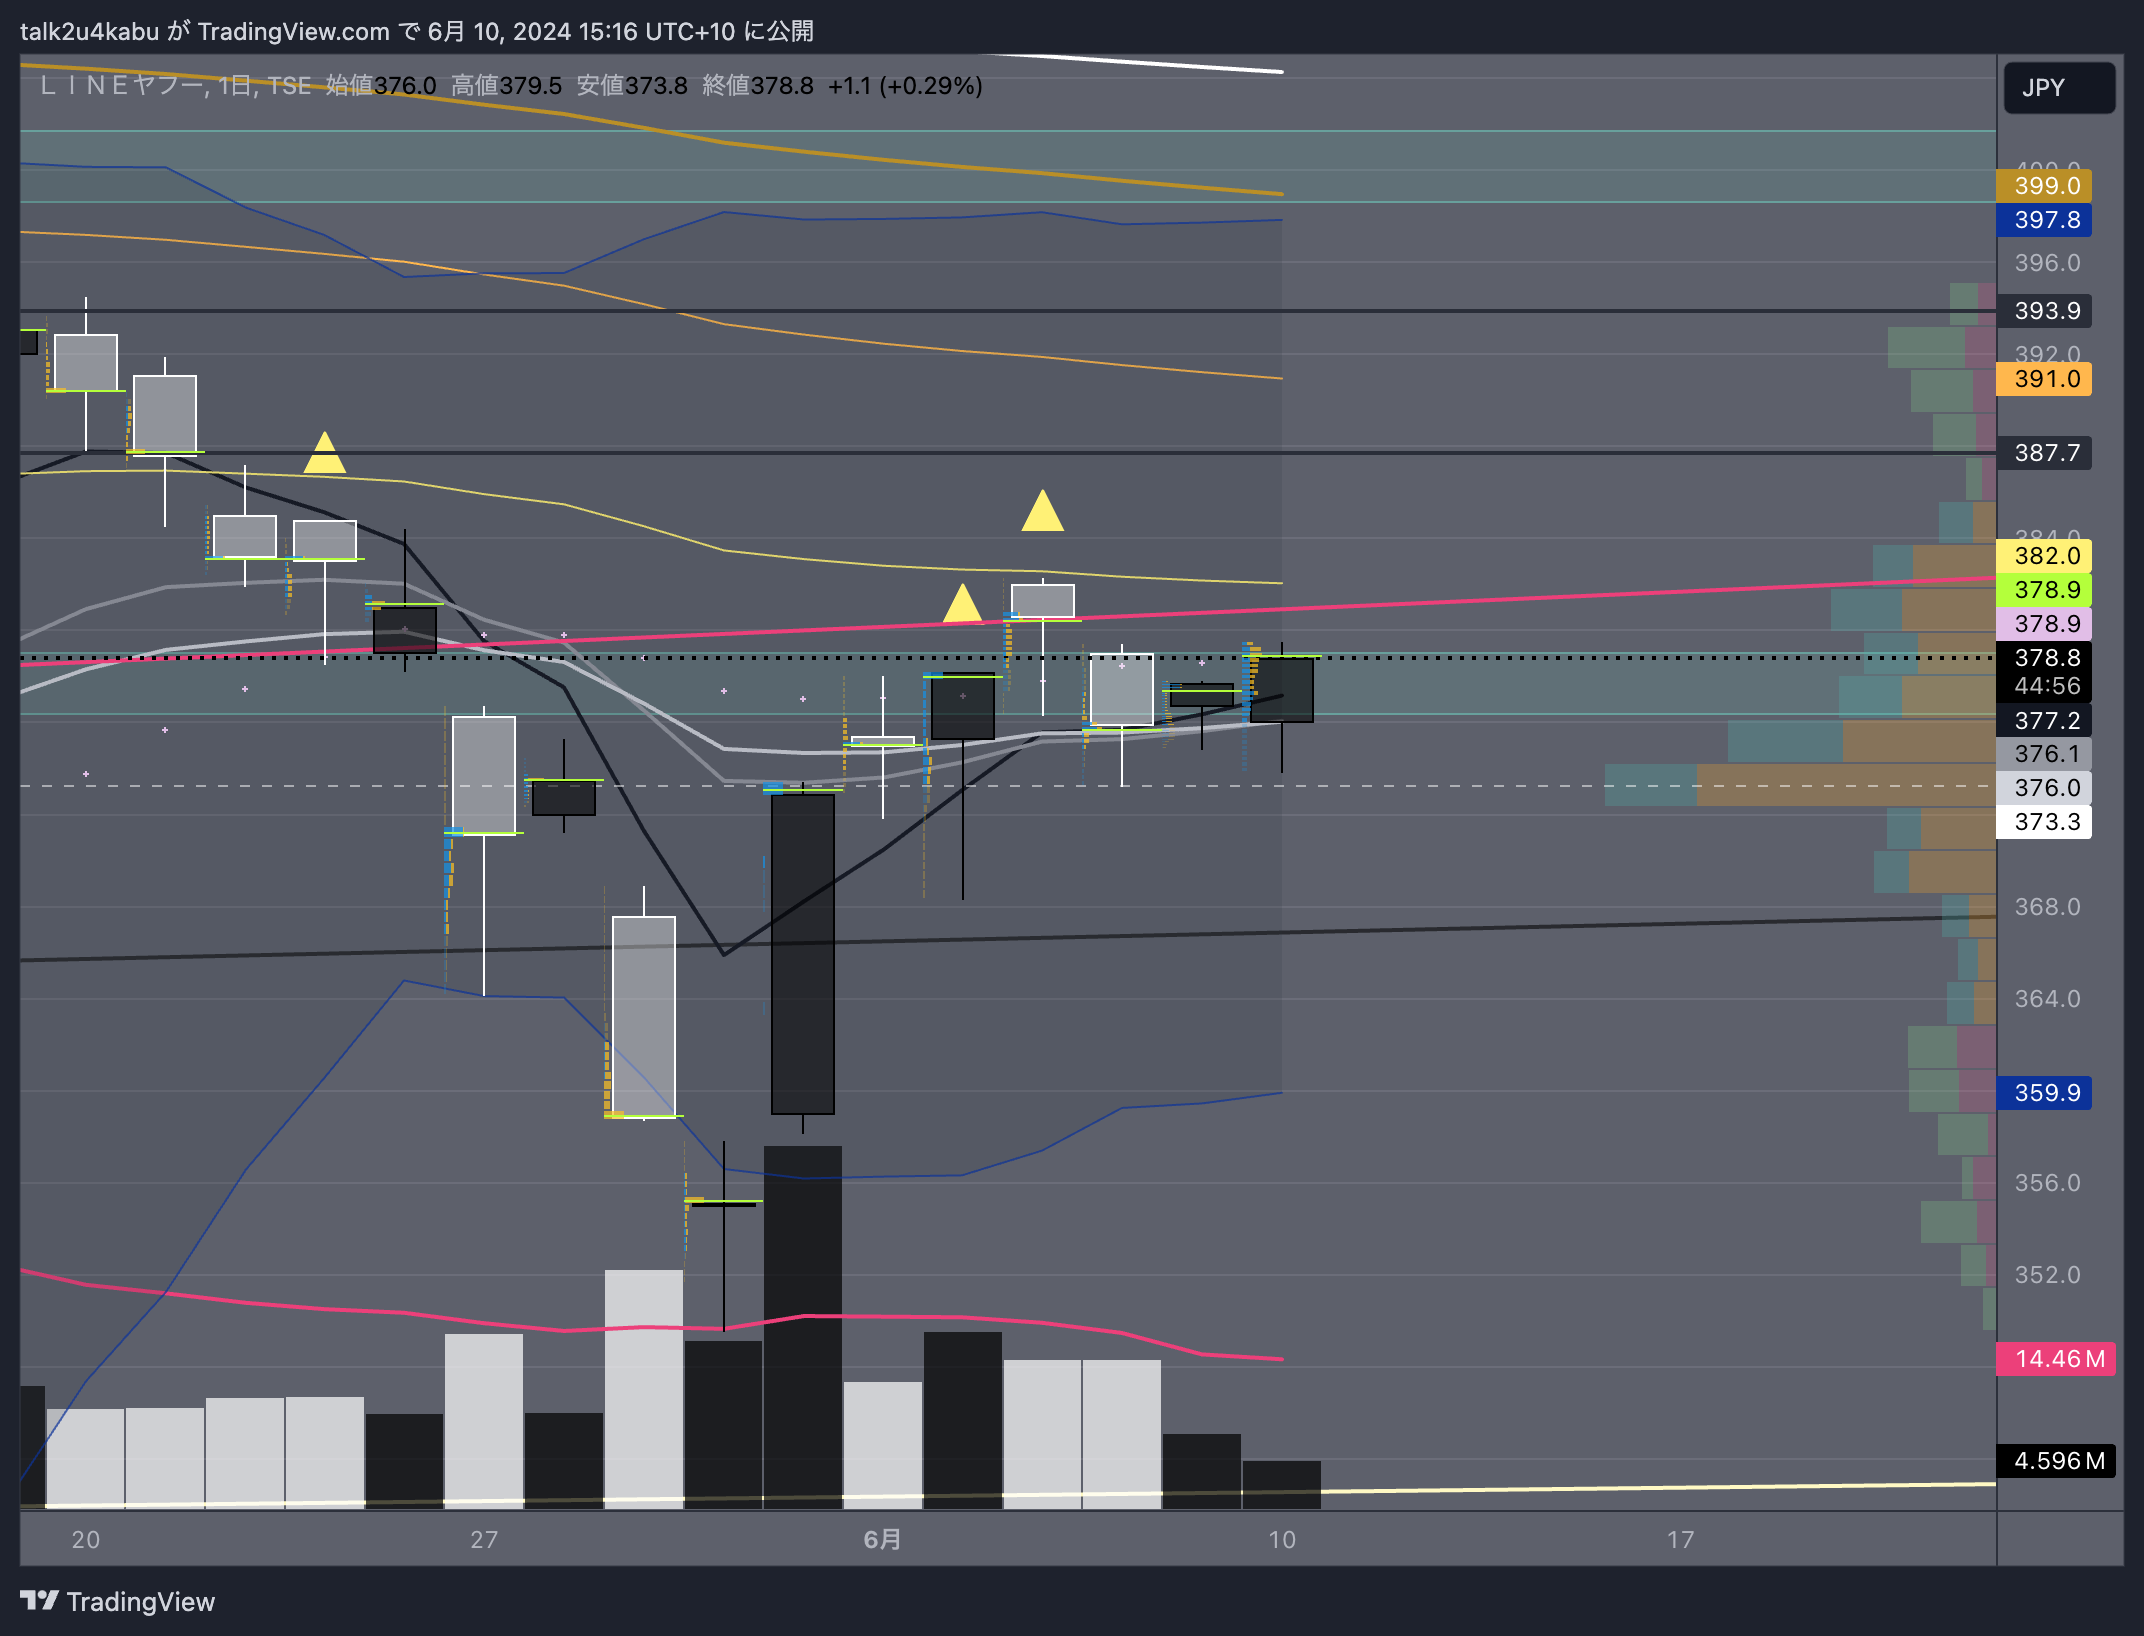Click the 始値376.0 open value in the legend
This screenshot has height=1636, width=2144.
(380, 86)
